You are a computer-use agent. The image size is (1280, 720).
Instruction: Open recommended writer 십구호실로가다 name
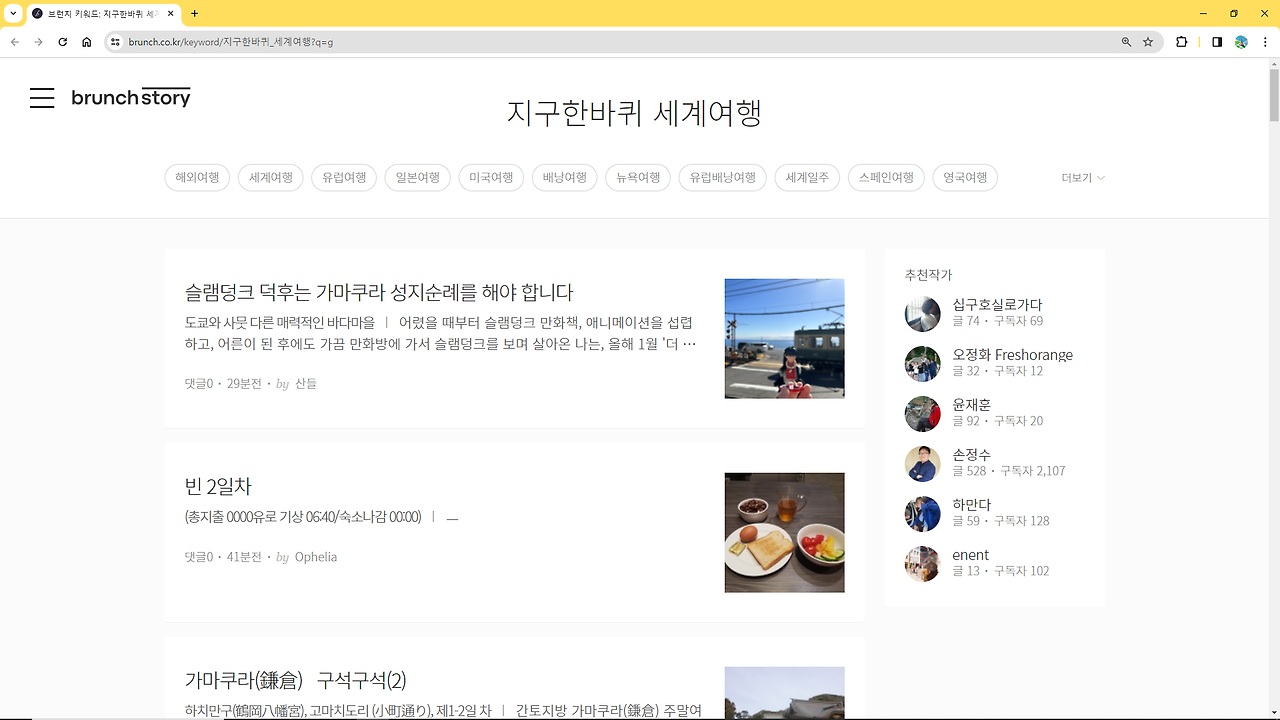[997, 305]
